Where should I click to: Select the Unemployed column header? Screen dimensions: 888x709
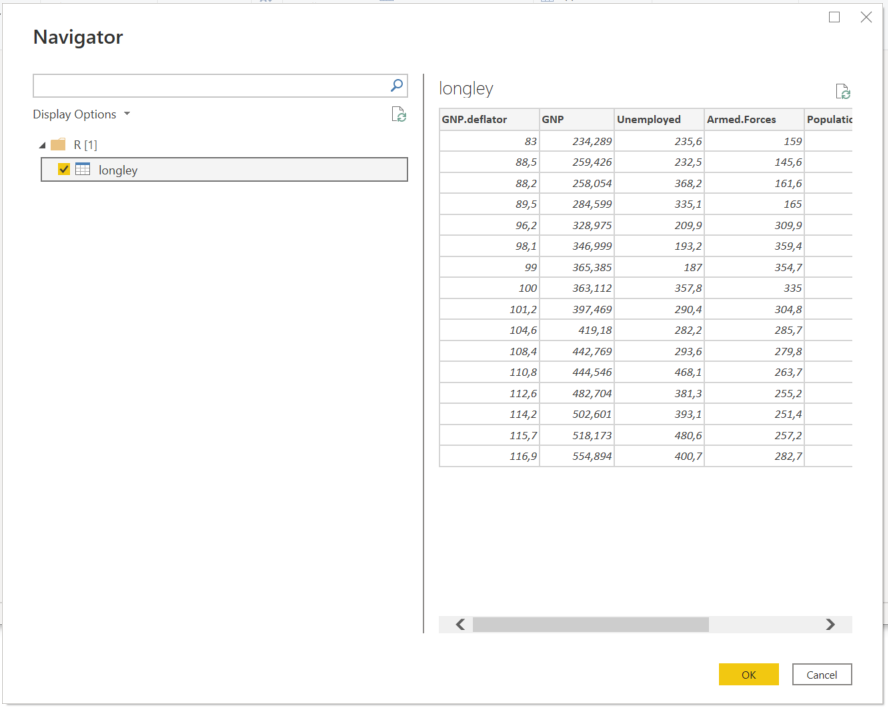[x=659, y=119]
